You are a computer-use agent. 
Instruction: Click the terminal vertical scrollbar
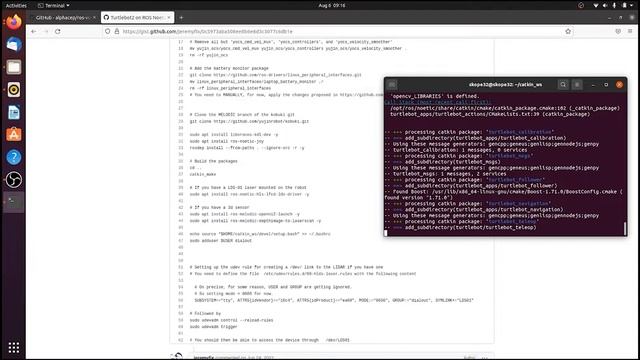tap(624, 229)
